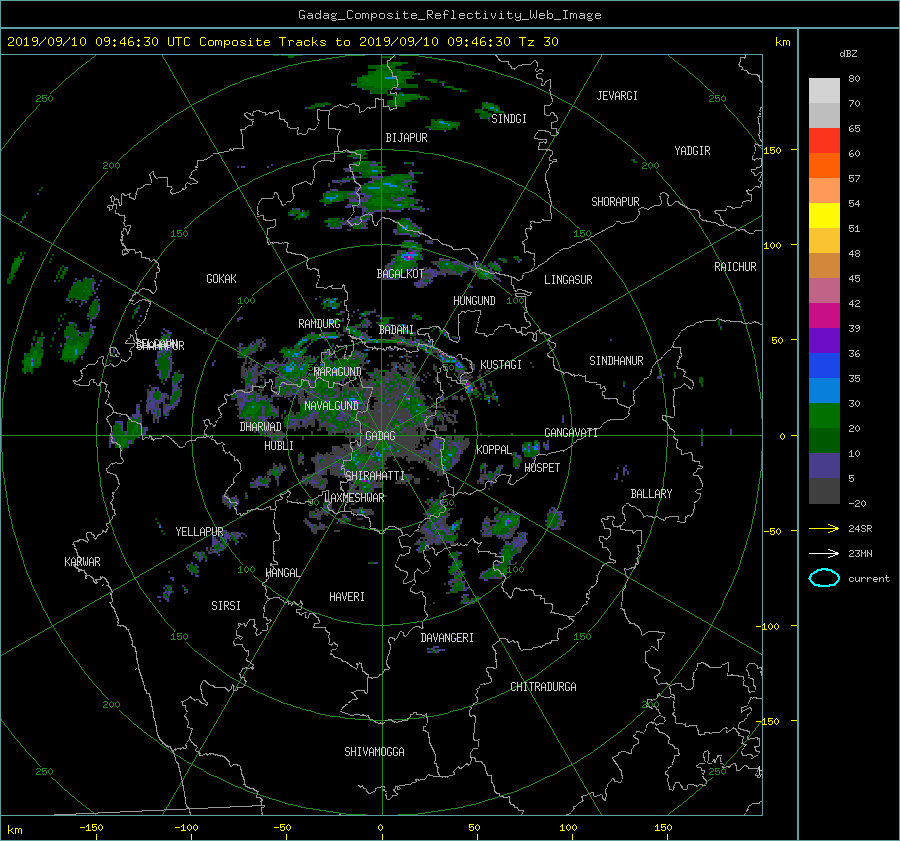Click the NAVALGUND label
Viewport: 900px width, 841px height.
[331, 406]
